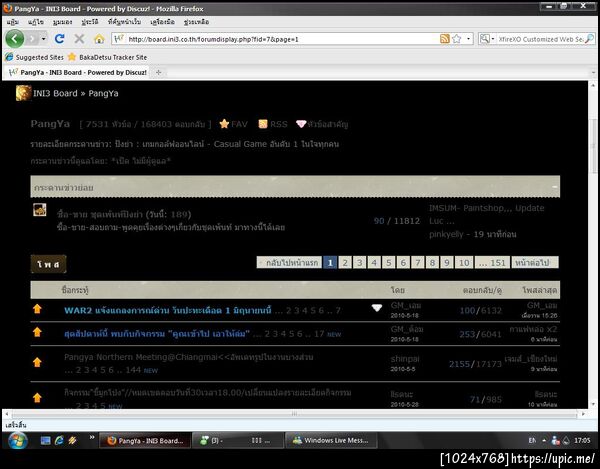Screen dimensions: 600x469
Task: Open a new tab with plus button
Action: (158, 72)
